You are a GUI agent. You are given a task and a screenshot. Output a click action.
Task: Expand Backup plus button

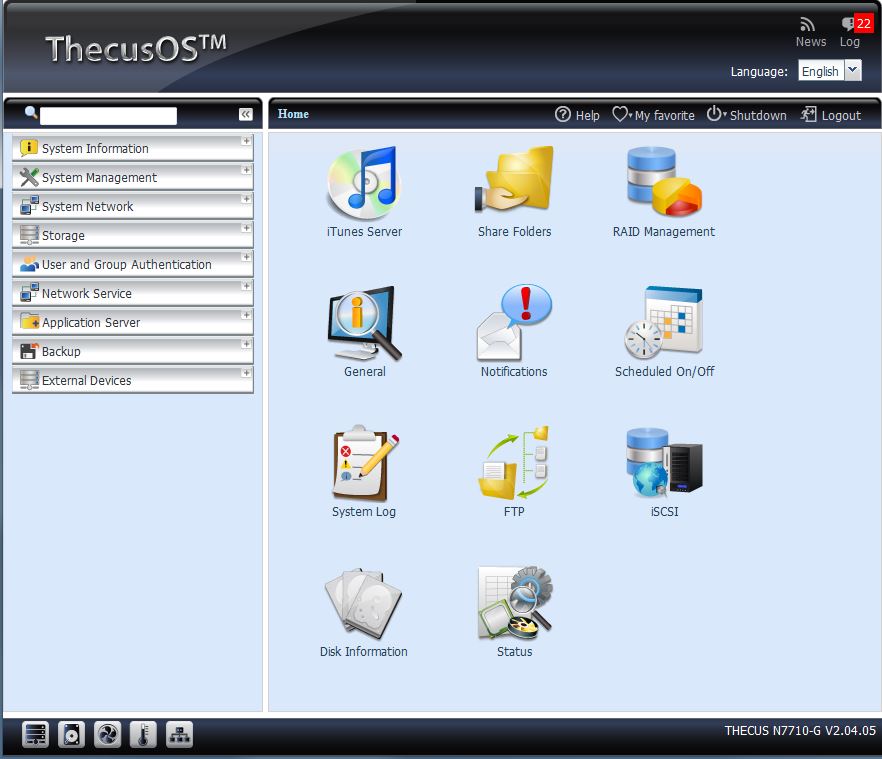point(246,344)
